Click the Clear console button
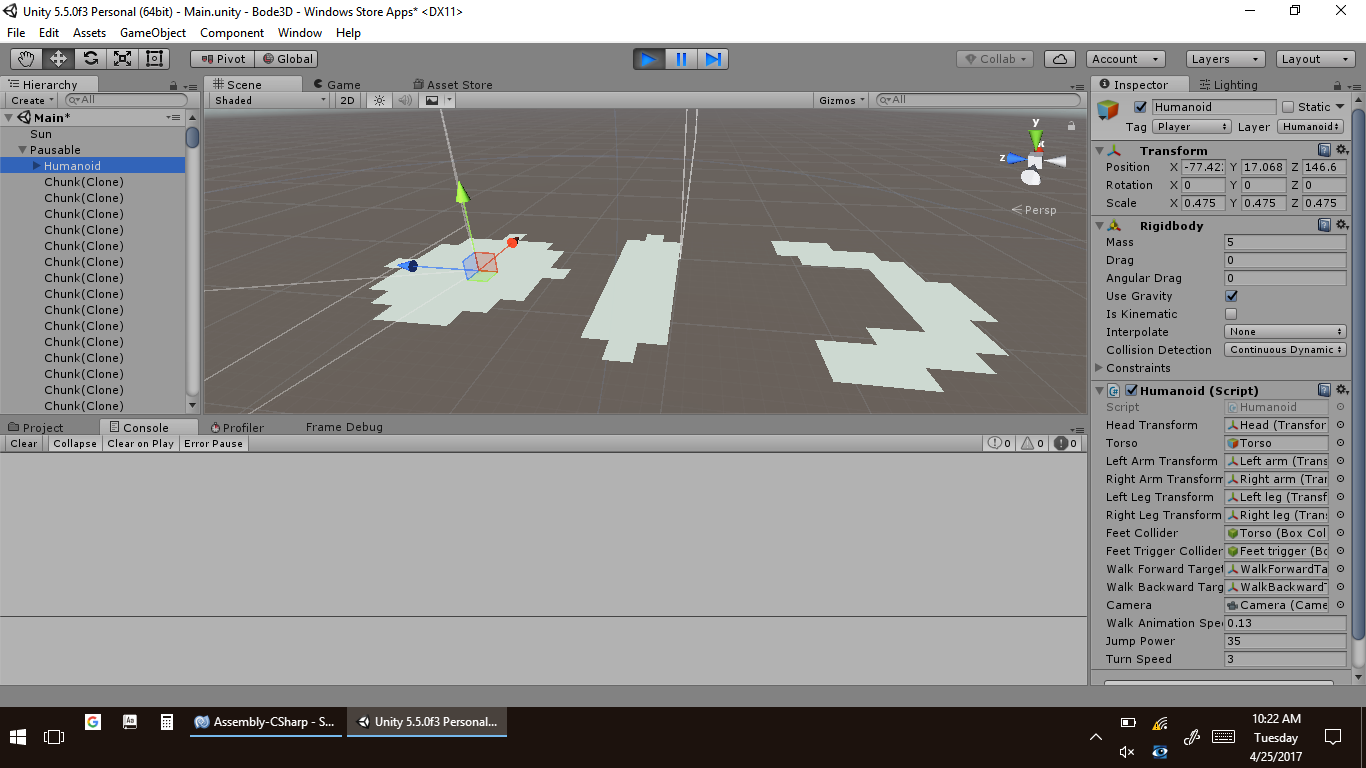Viewport: 1366px width, 768px height. tap(24, 444)
